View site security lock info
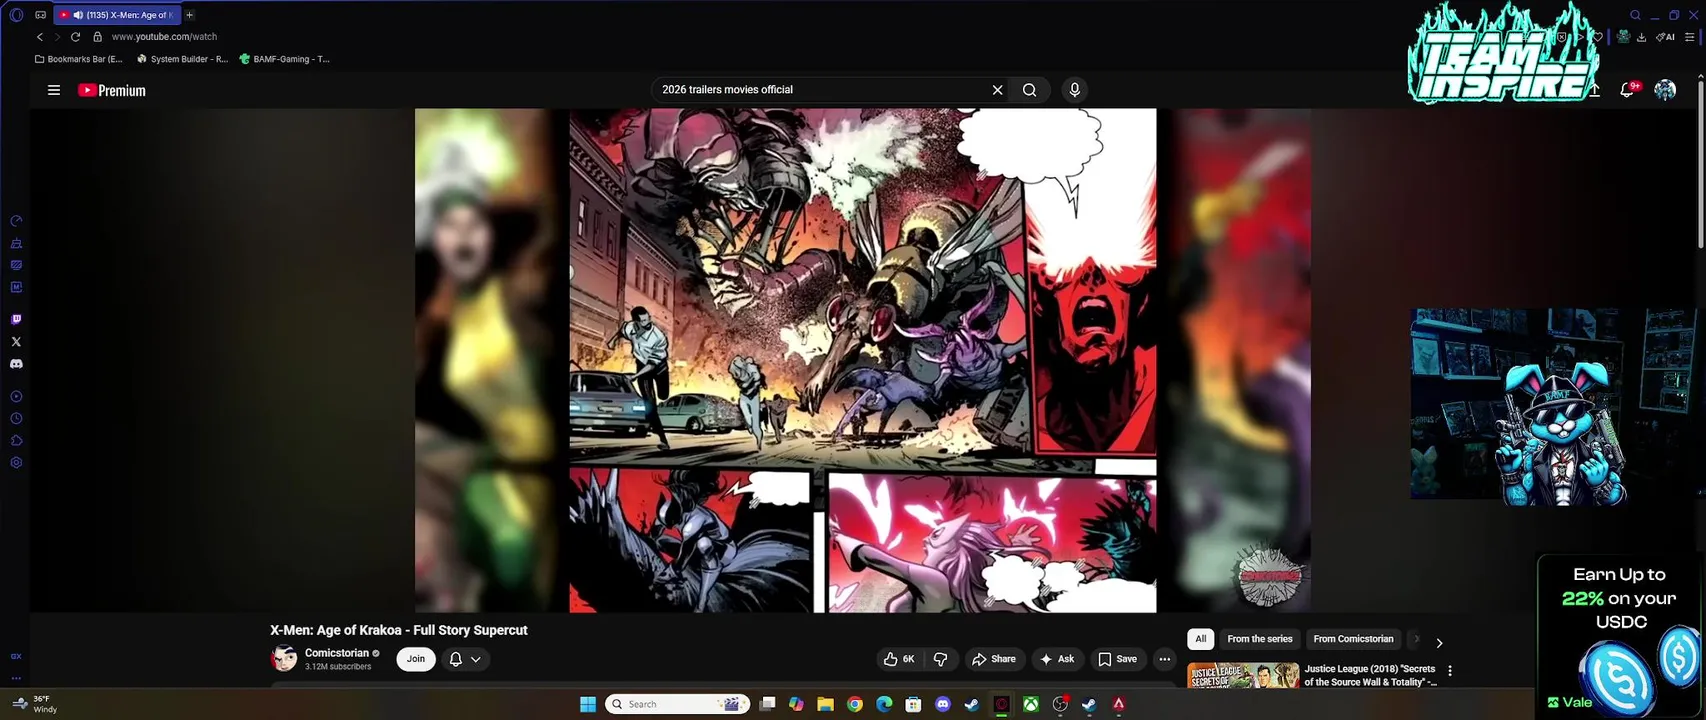1706x720 pixels. [97, 37]
